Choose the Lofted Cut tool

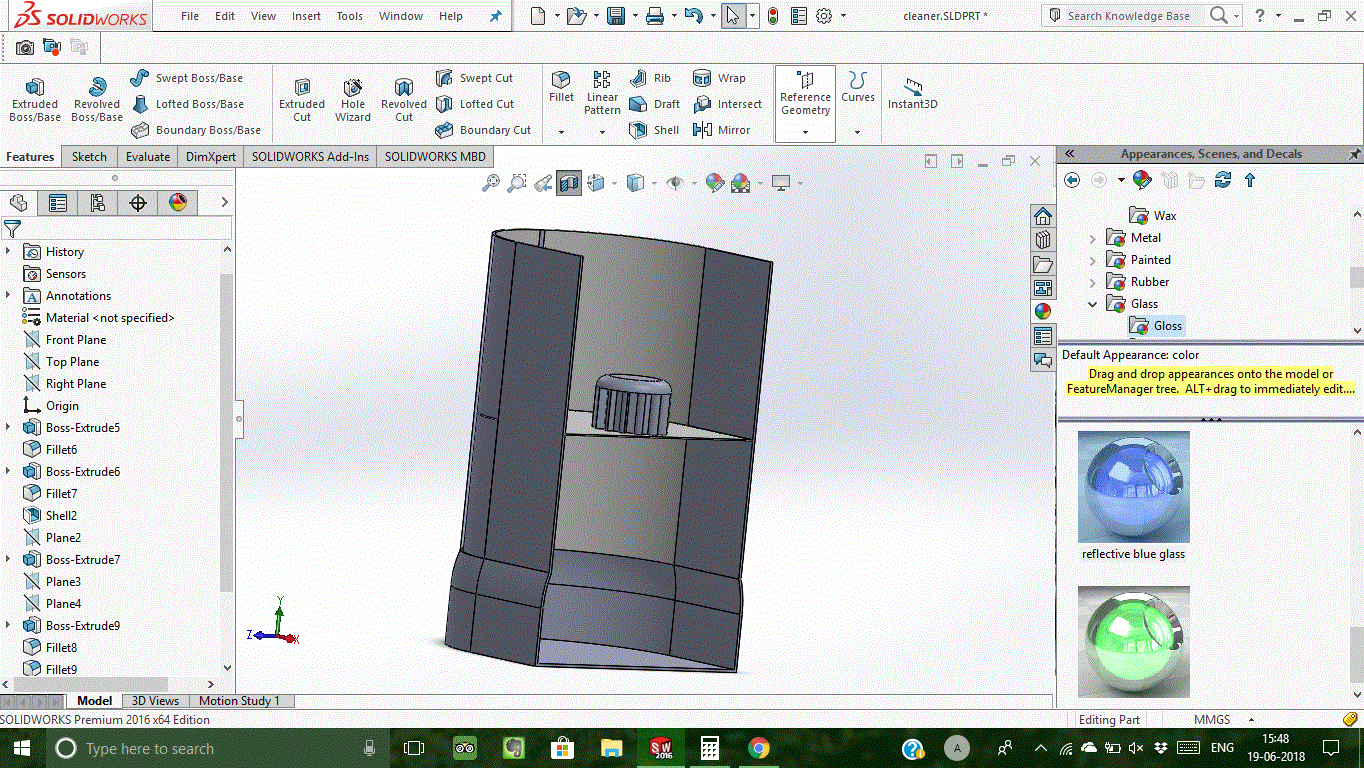pyautogui.click(x=474, y=104)
